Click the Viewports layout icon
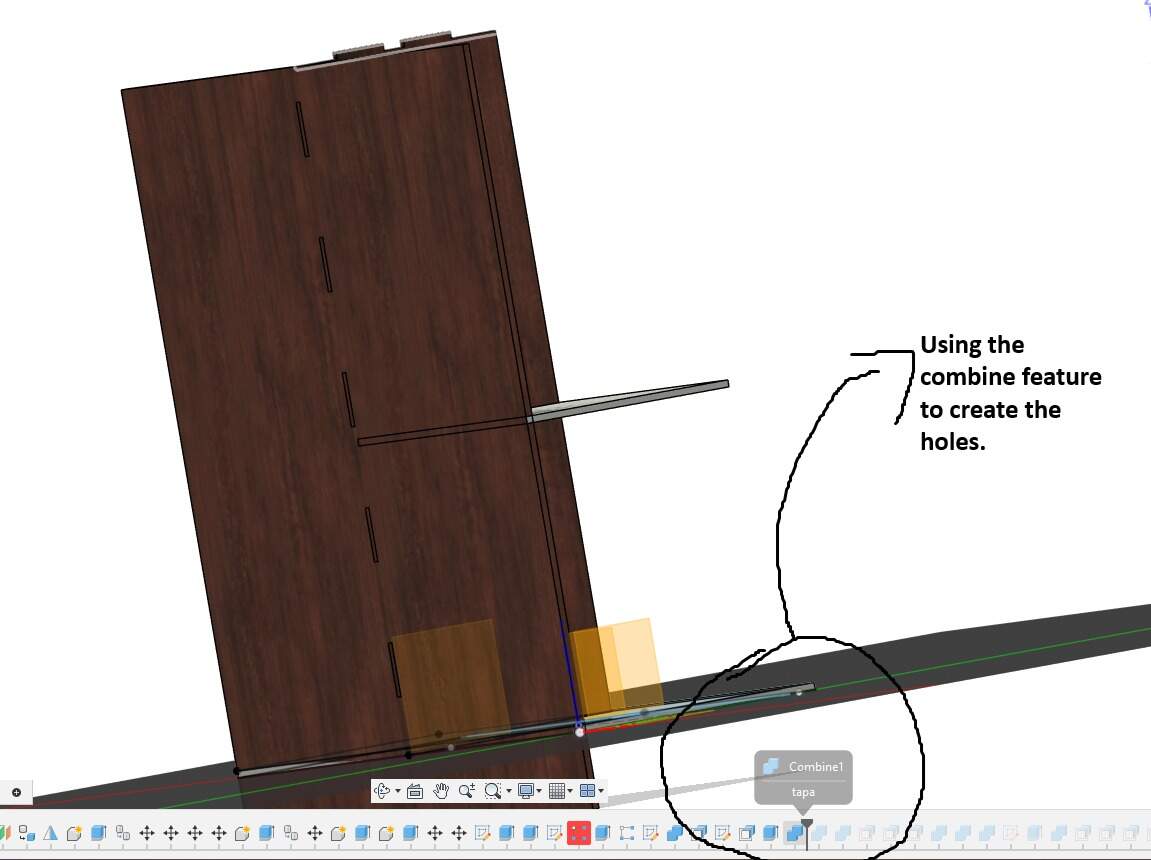 587,790
